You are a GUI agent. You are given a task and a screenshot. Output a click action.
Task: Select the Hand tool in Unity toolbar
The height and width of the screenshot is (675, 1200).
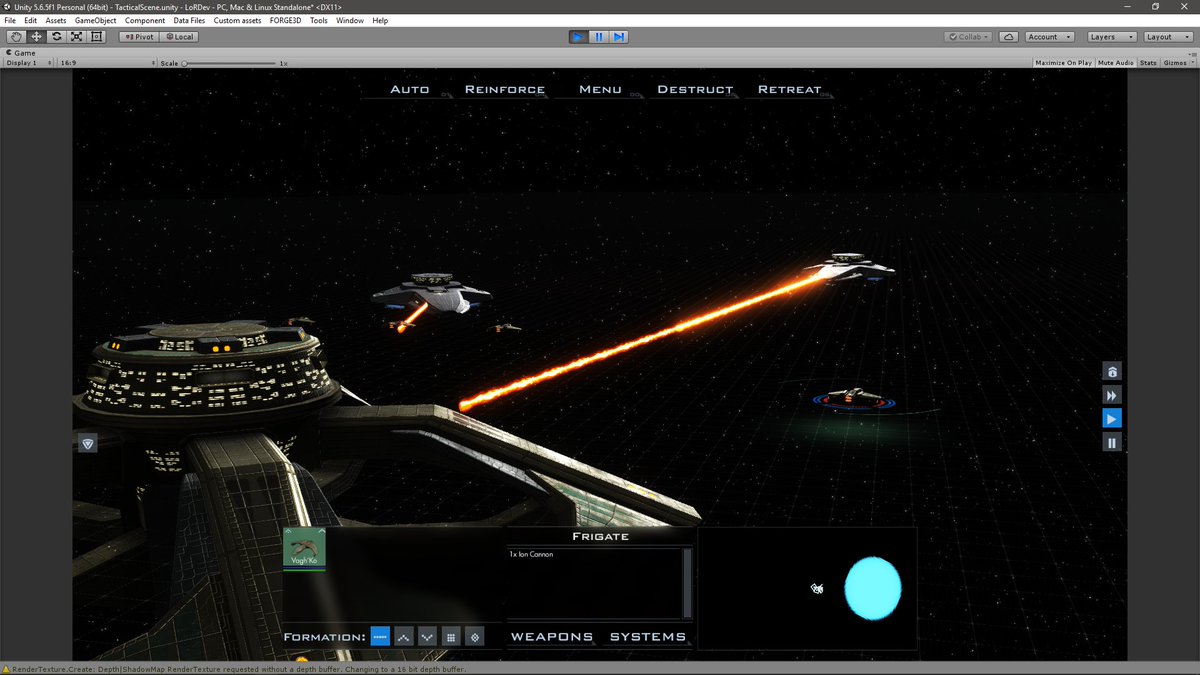click(x=14, y=36)
